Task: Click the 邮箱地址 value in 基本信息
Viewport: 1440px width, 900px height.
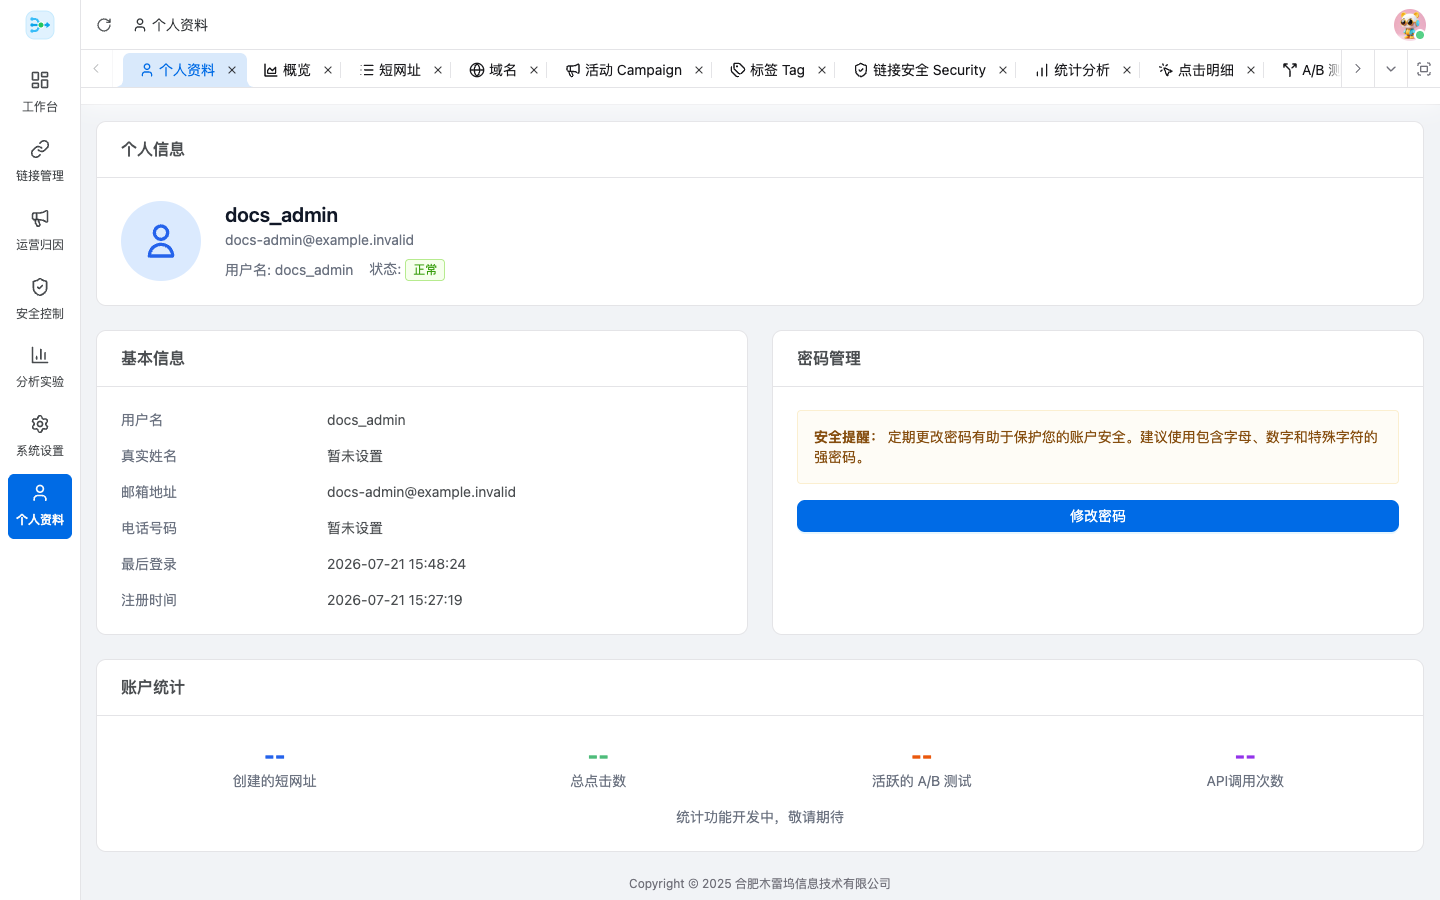Action: 421,492
